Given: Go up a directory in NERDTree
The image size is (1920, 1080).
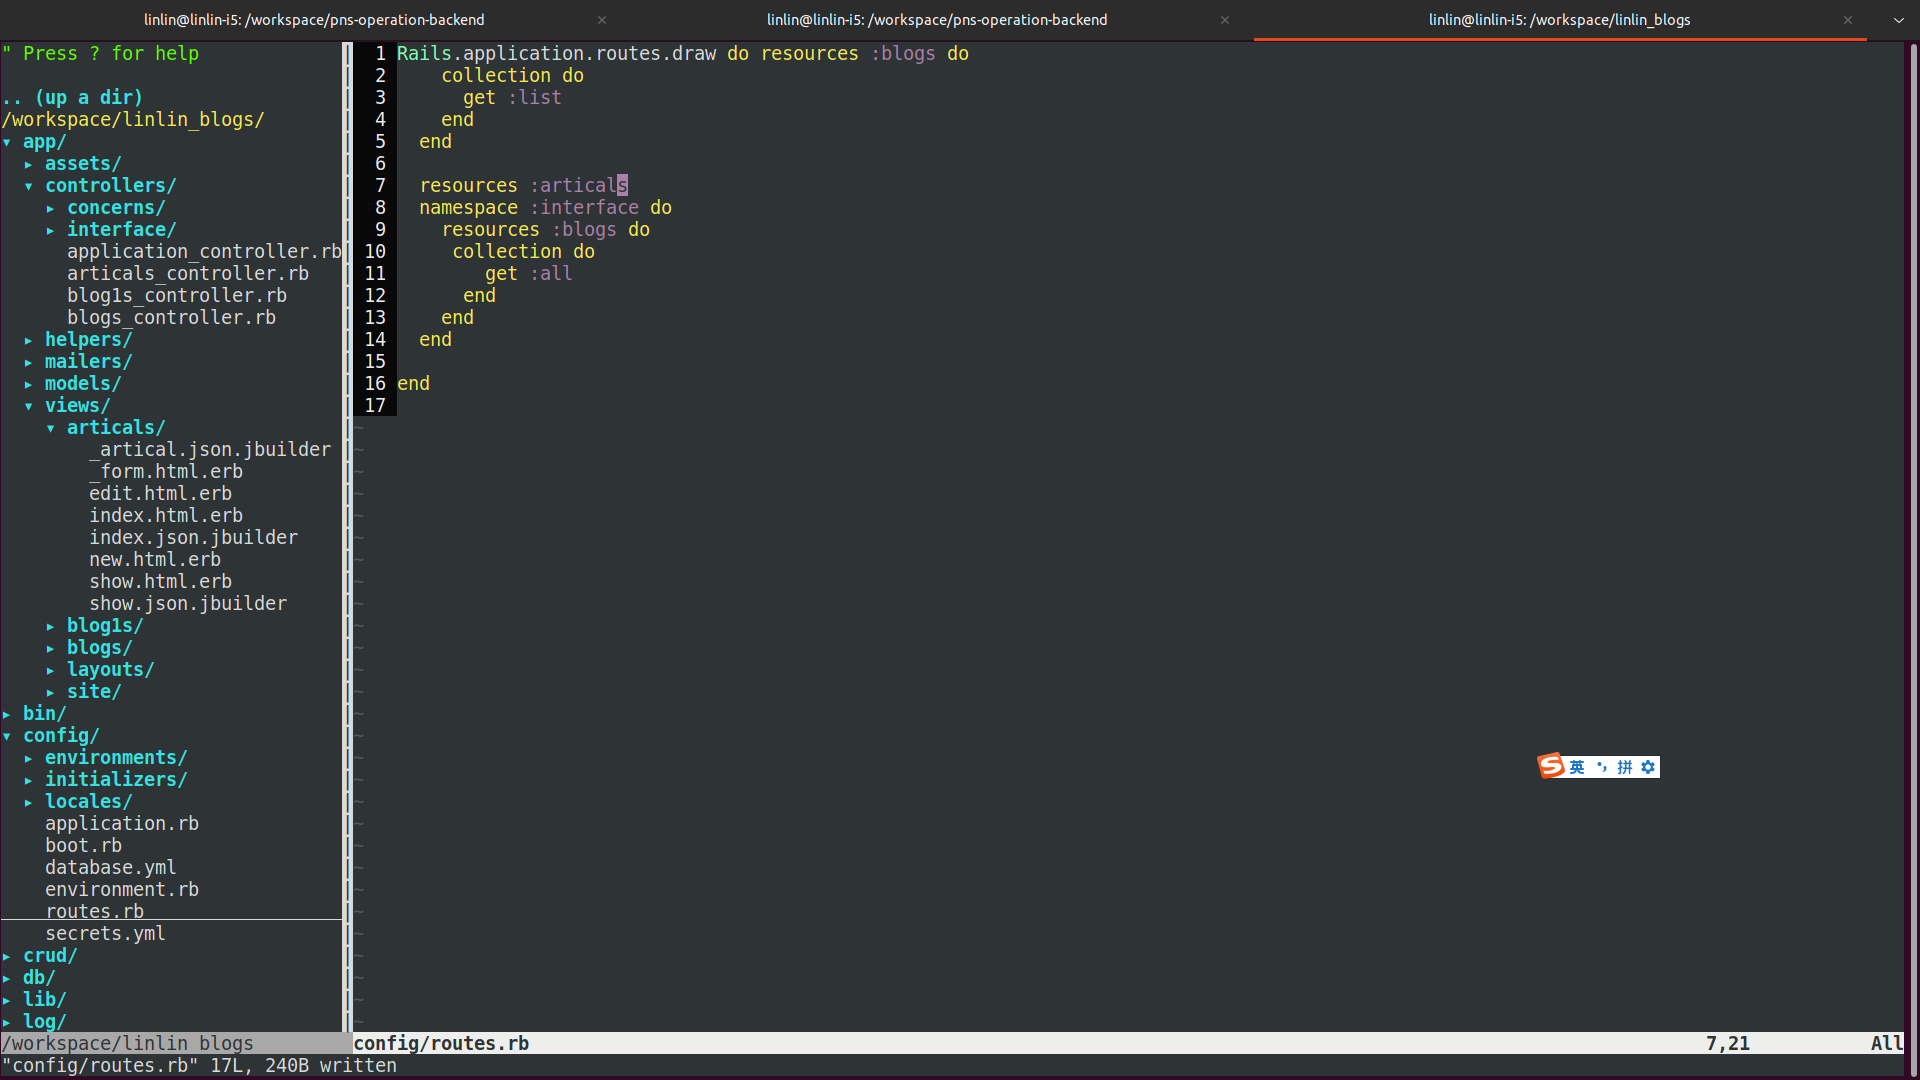Looking at the screenshot, I should 72,98.
